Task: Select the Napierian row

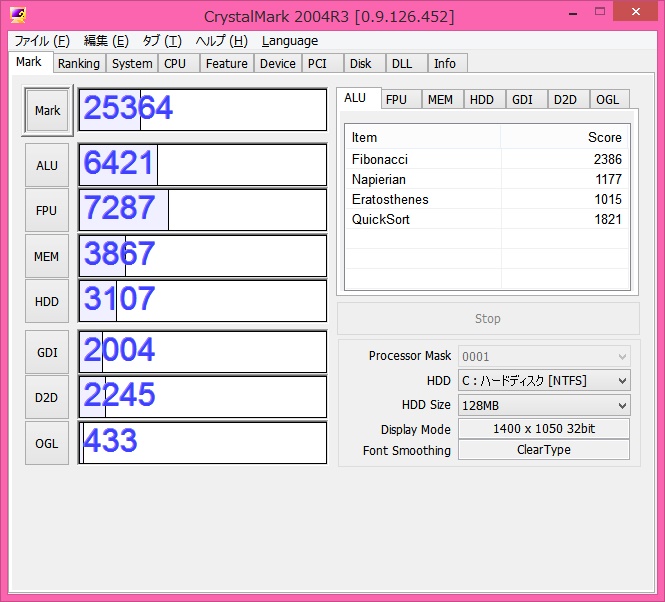Action: 487,179
